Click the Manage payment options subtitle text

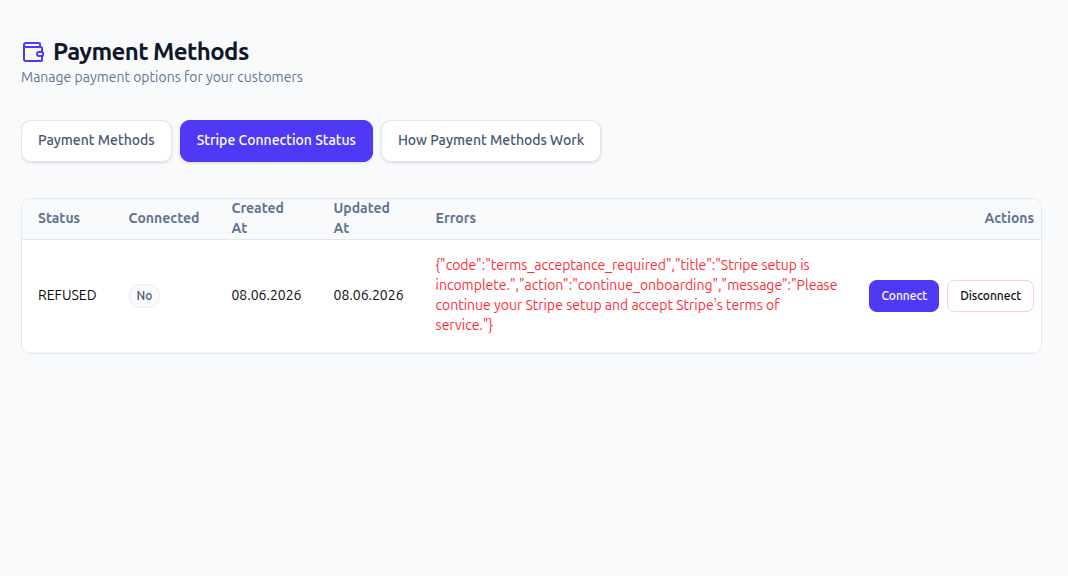[x=162, y=77]
